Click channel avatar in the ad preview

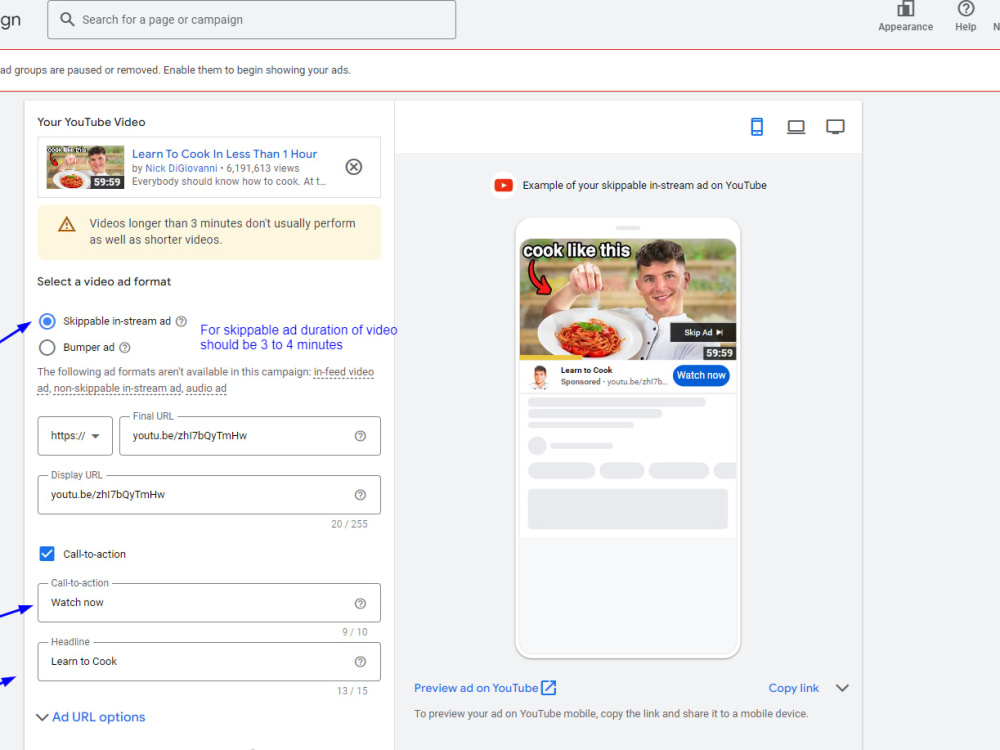(x=540, y=377)
